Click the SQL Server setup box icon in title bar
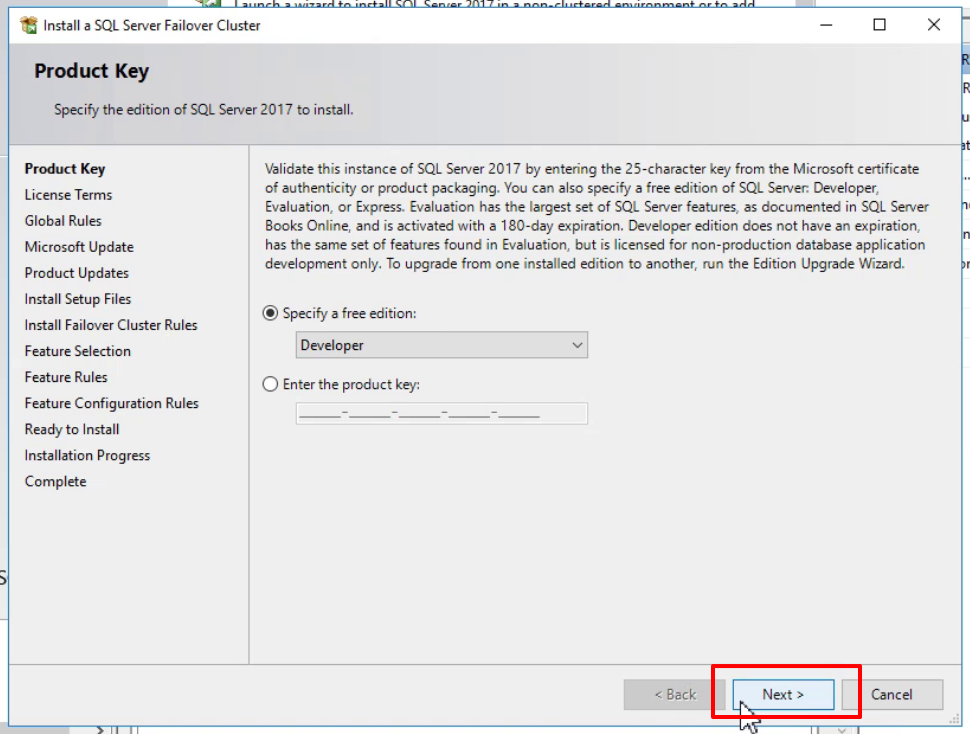 (x=28, y=25)
